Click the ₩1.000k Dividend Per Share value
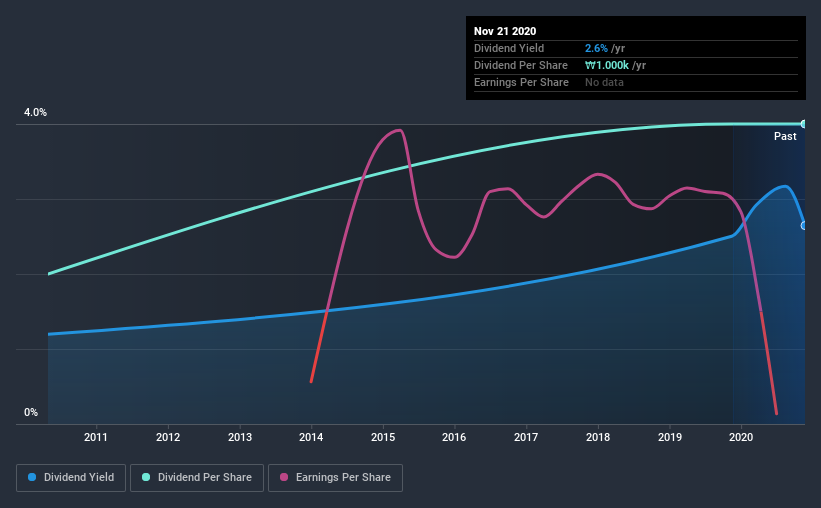 (607, 65)
